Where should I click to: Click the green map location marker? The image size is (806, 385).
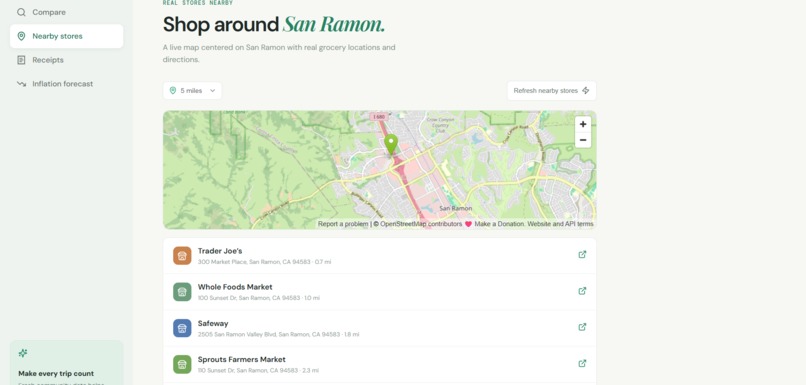click(391, 144)
